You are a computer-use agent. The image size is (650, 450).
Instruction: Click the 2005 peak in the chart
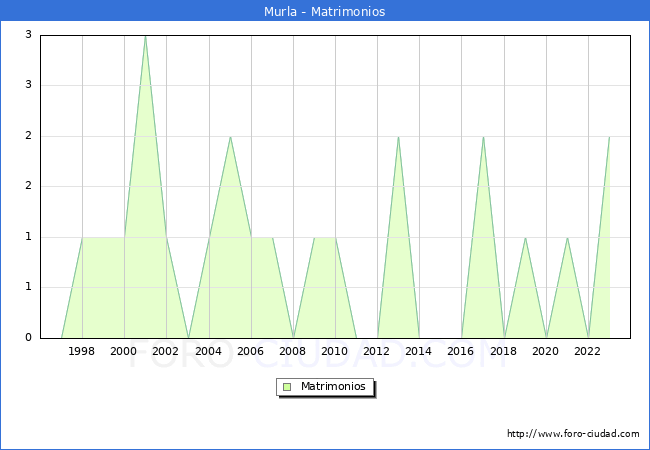230,137
